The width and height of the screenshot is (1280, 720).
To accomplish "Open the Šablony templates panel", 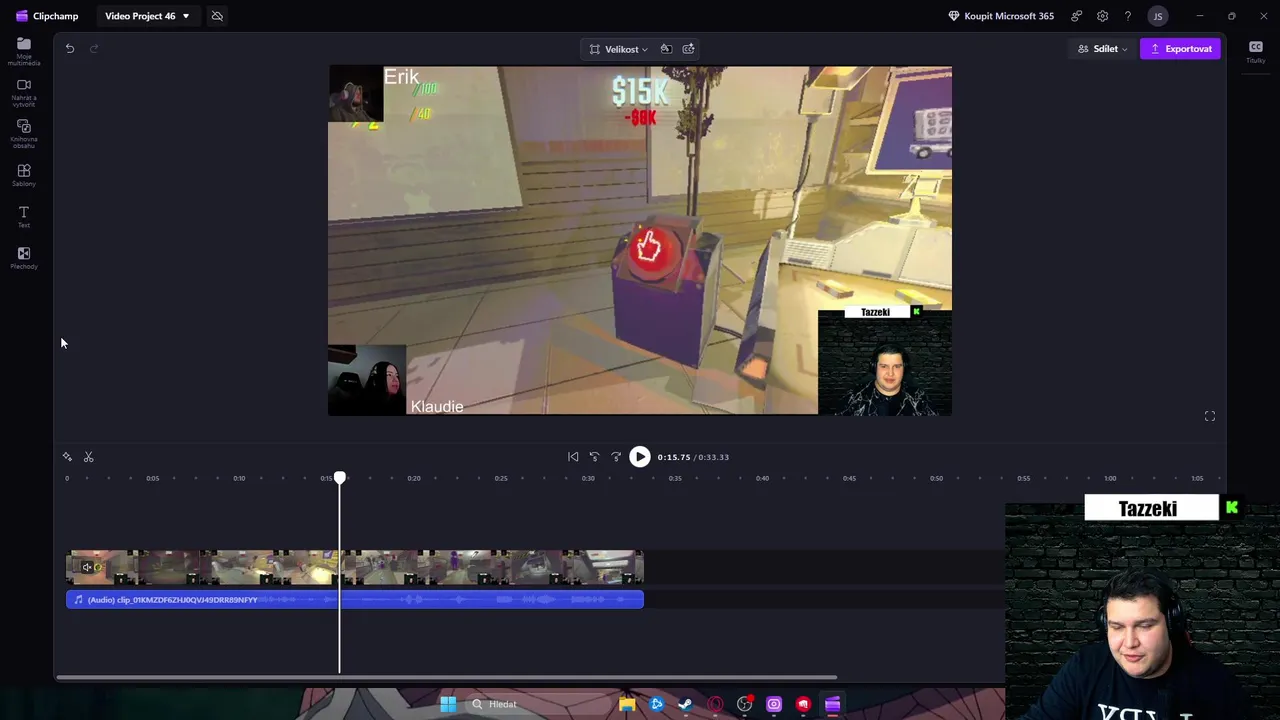I will point(24,175).
